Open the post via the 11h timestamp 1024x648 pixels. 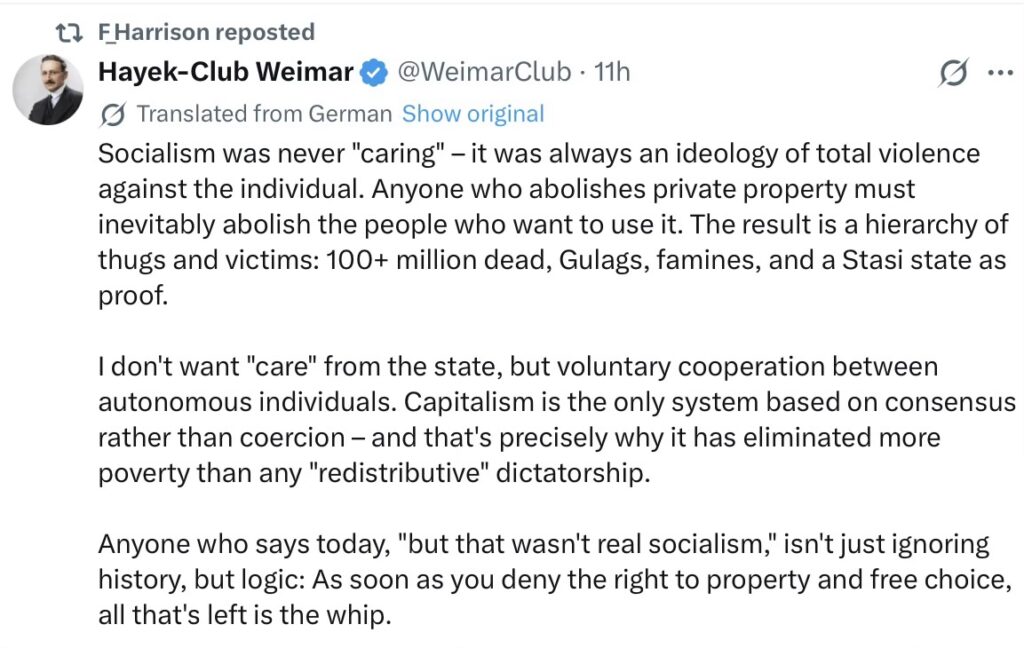point(612,72)
